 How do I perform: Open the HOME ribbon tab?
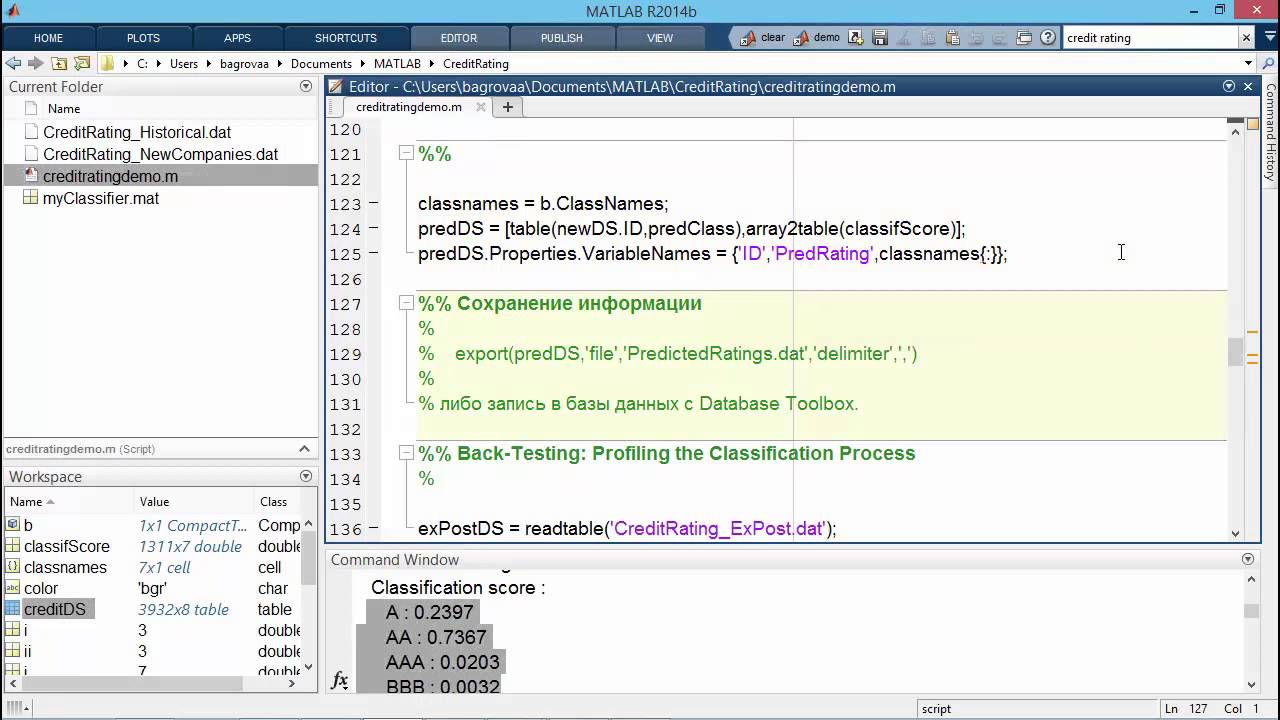(48, 38)
